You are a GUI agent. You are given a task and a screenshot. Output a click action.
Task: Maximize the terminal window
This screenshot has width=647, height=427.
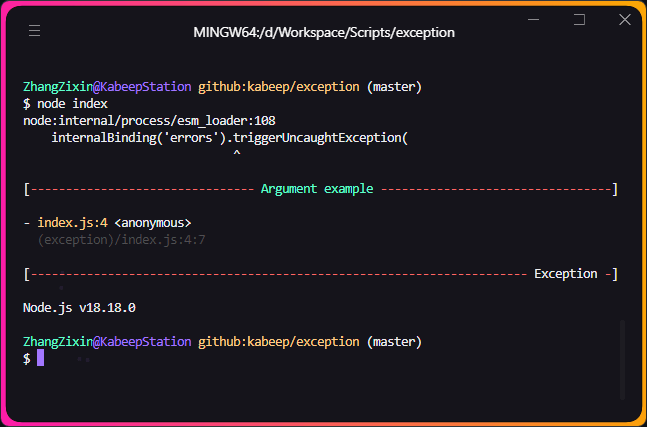(579, 19)
